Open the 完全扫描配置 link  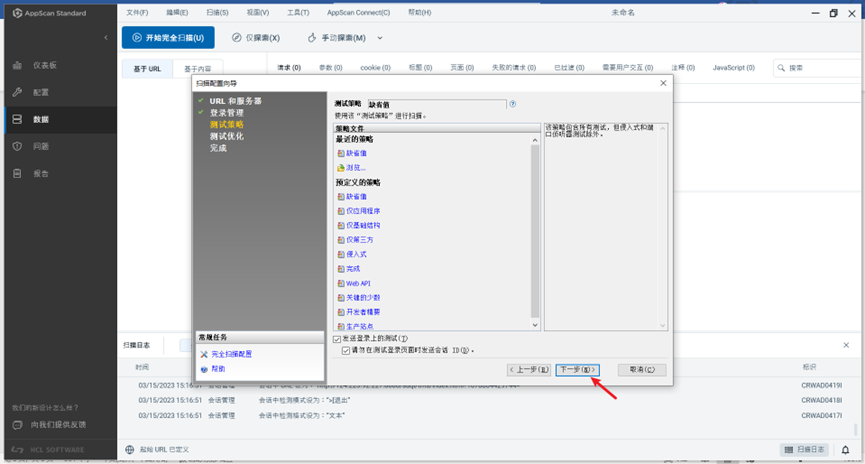point(232,354)
